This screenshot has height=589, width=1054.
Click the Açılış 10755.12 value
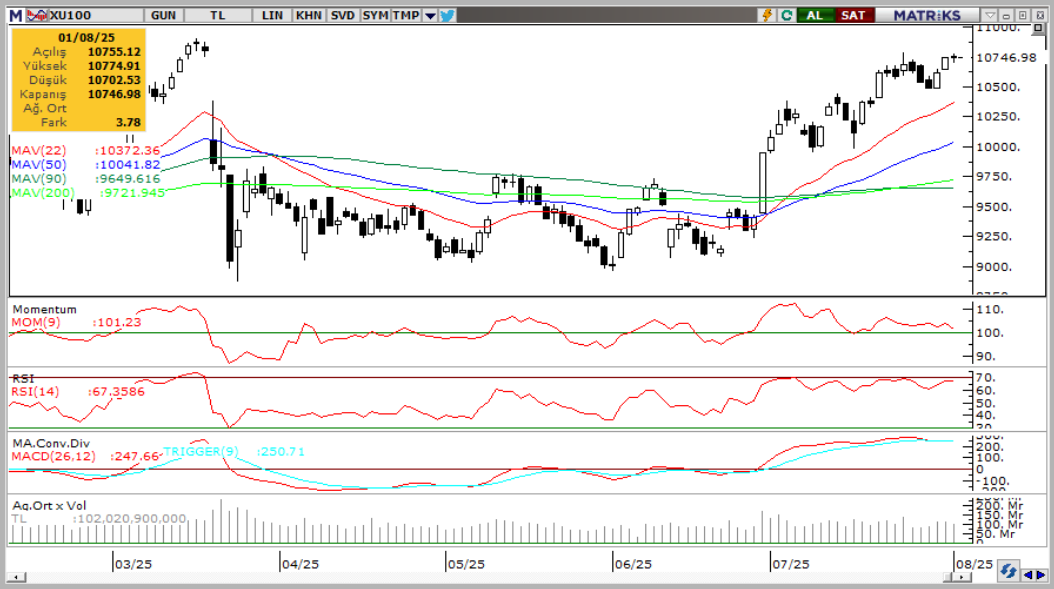coord(114,52)
